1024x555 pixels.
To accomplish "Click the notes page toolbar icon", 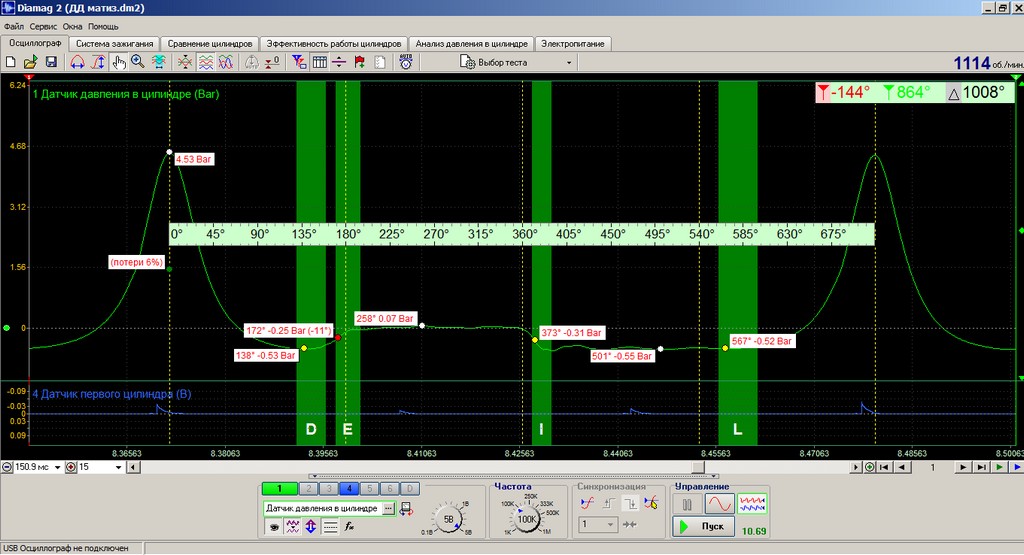I will (x=380, y=62).
